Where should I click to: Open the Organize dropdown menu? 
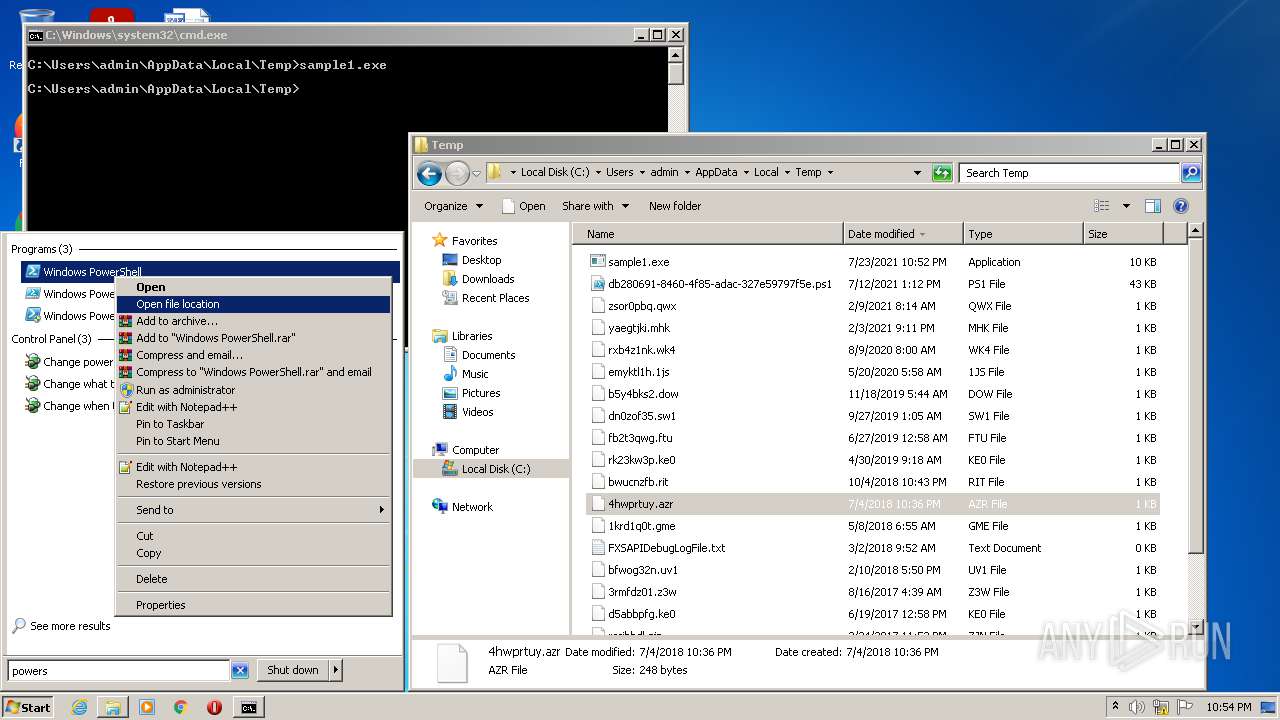[453, 206]
